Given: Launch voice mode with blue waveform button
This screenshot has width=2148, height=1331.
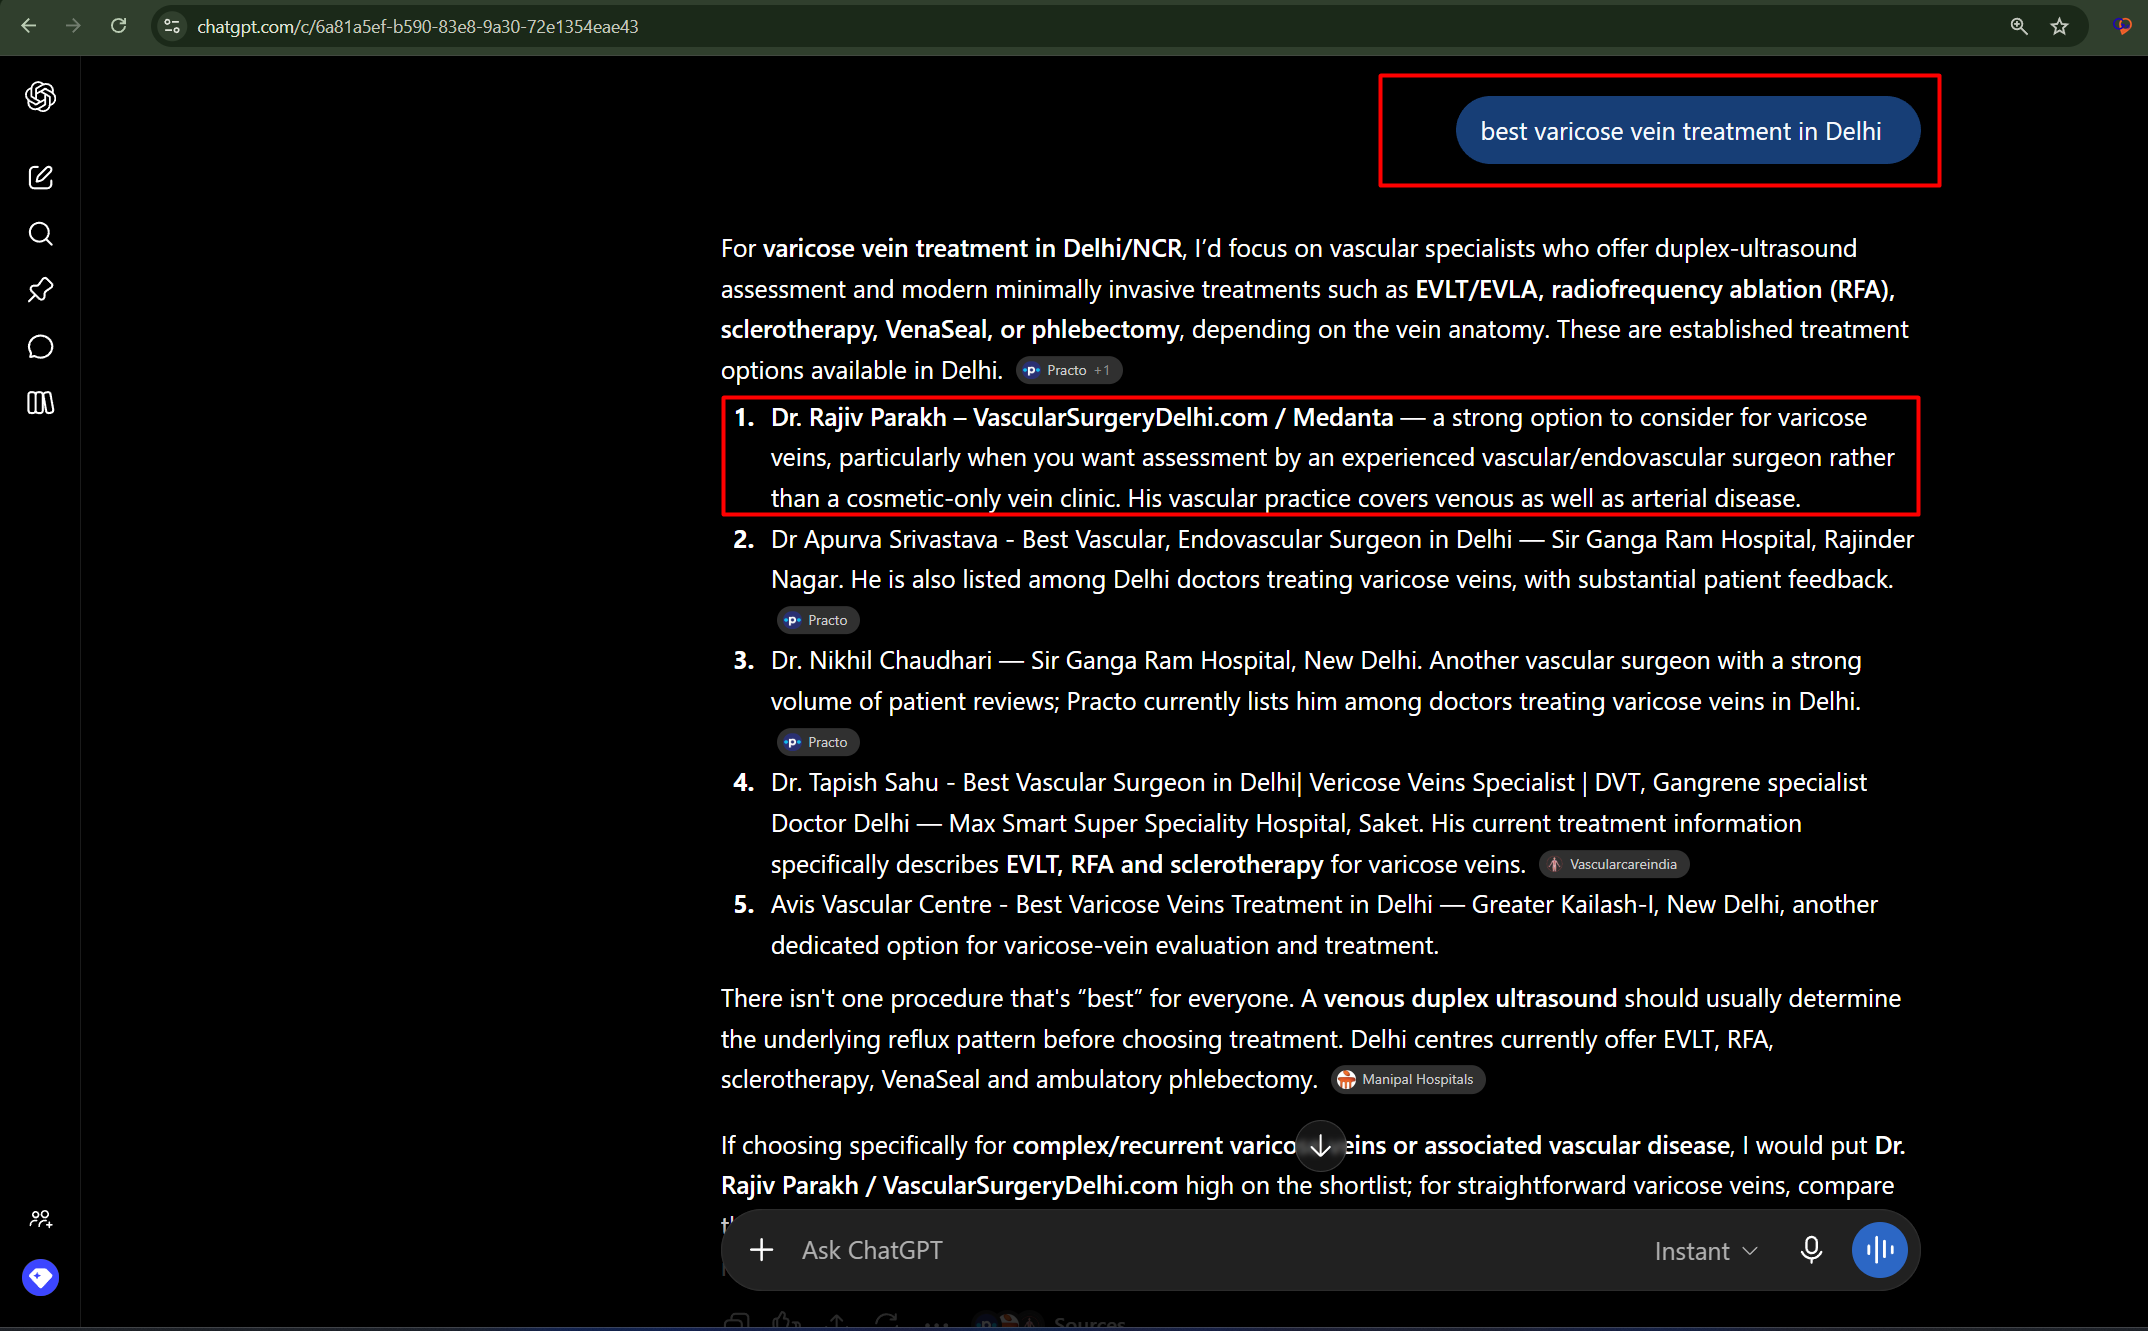Looking at the screenshot, I should click(x=1880, y=1250).
